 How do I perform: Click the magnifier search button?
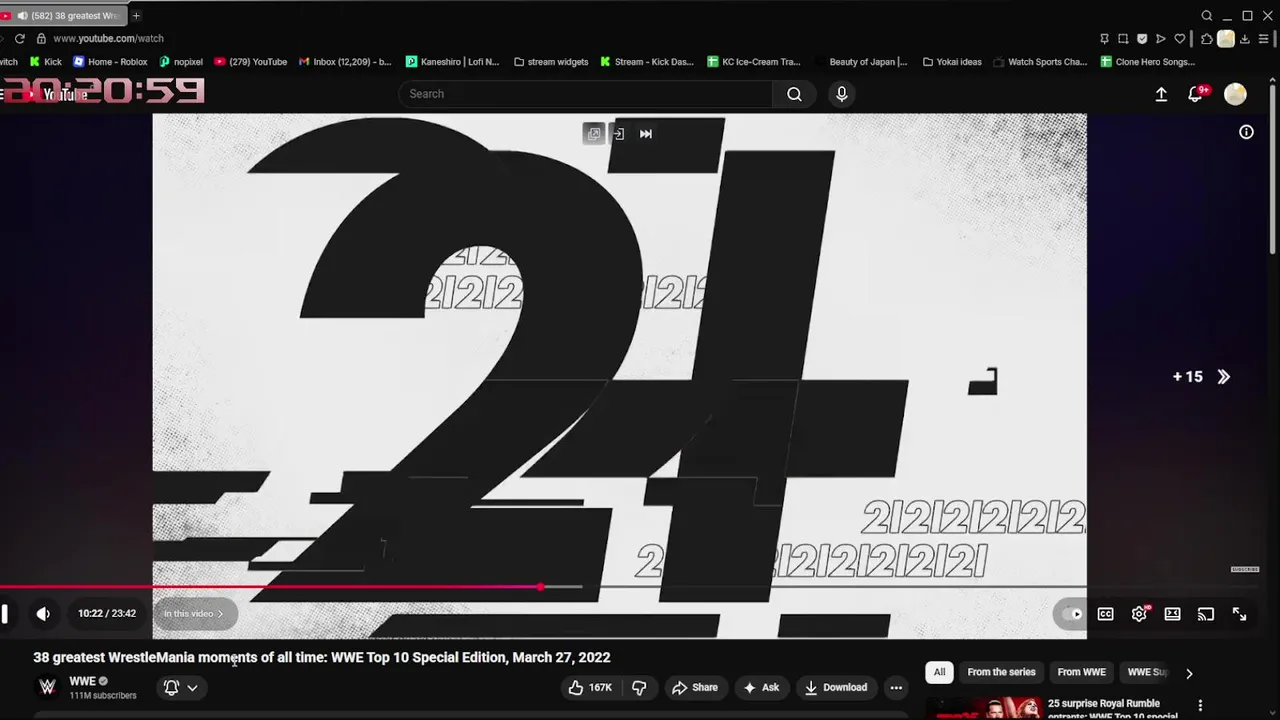pos(794,94)
